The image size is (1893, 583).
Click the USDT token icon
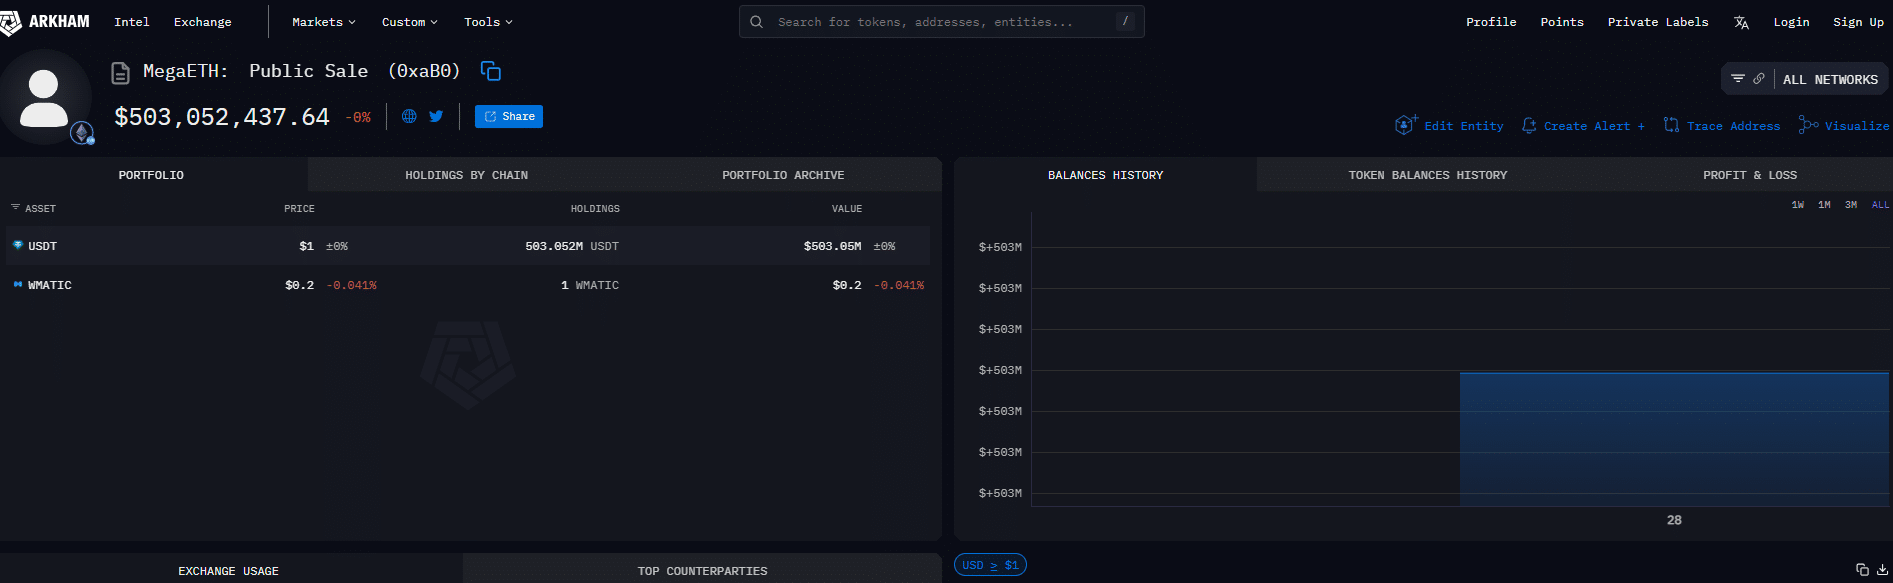coord(18,245)
